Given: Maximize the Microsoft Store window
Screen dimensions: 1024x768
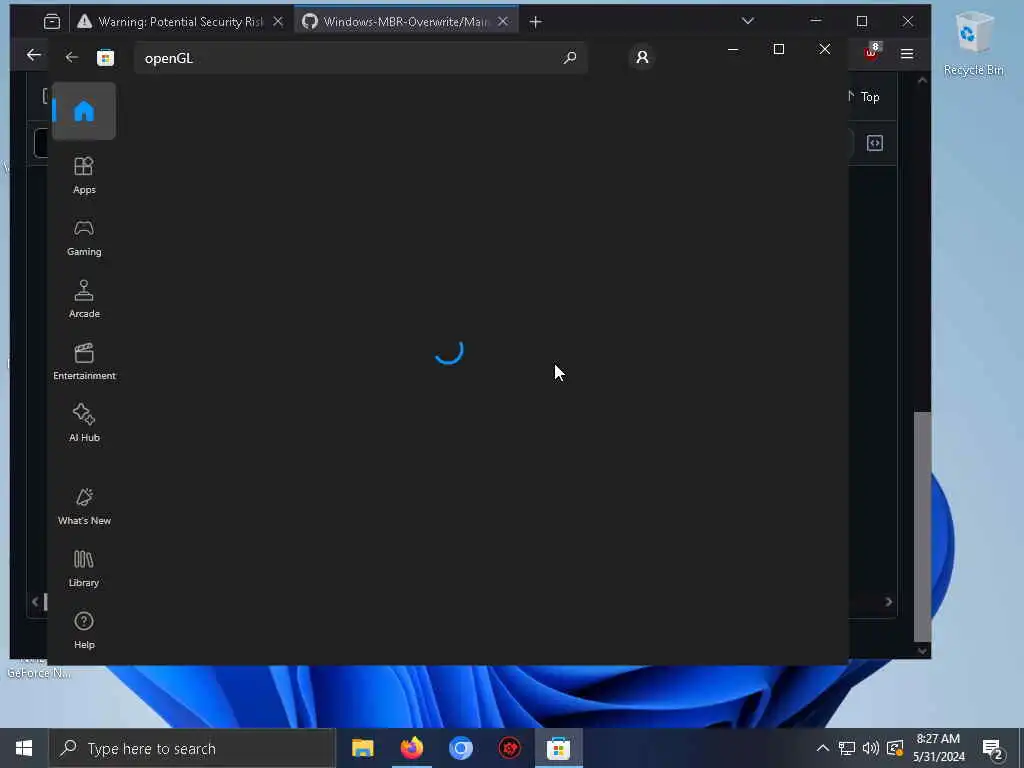Looking at the screenshot, I should click(x=778, y=49).
